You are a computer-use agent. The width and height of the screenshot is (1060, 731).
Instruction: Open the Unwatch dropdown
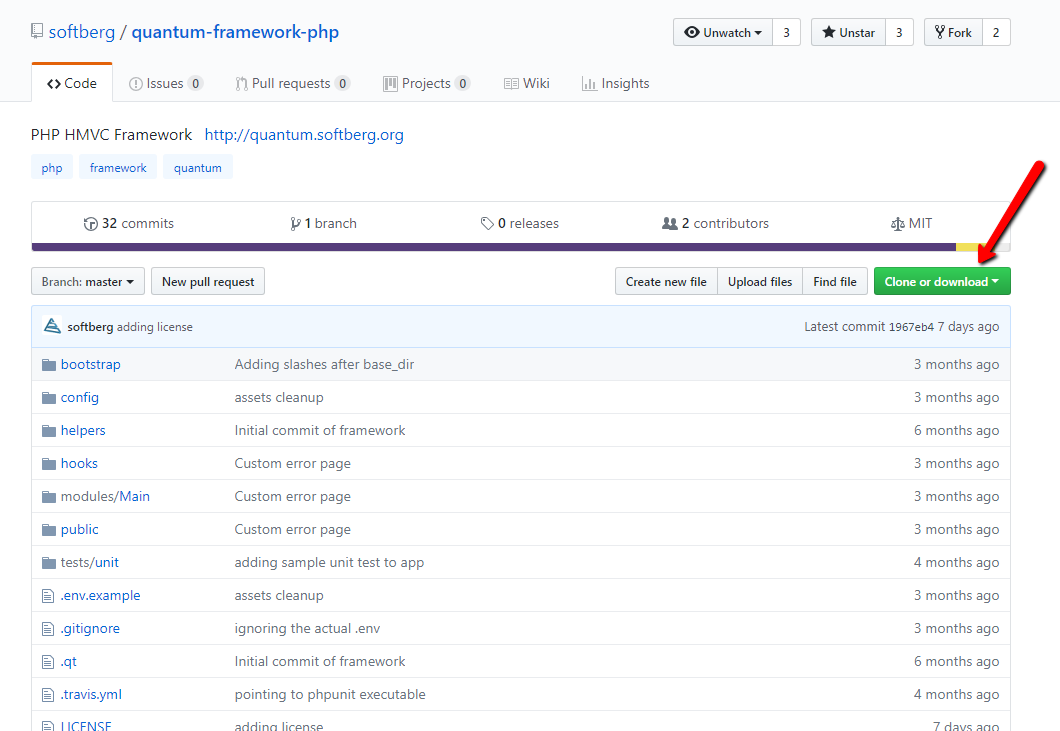pos(723,32)
